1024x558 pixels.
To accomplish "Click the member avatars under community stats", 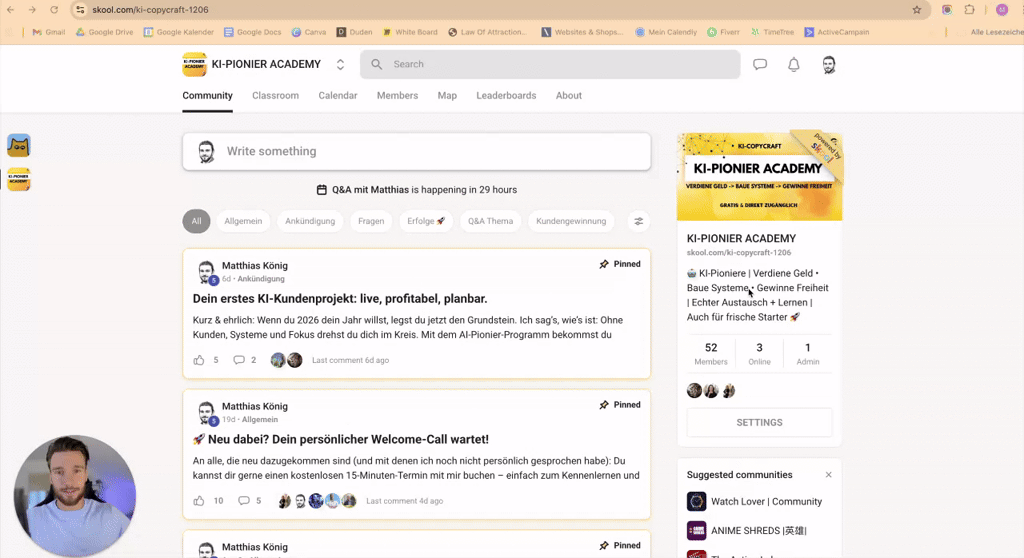I will [x=711, y=391].
